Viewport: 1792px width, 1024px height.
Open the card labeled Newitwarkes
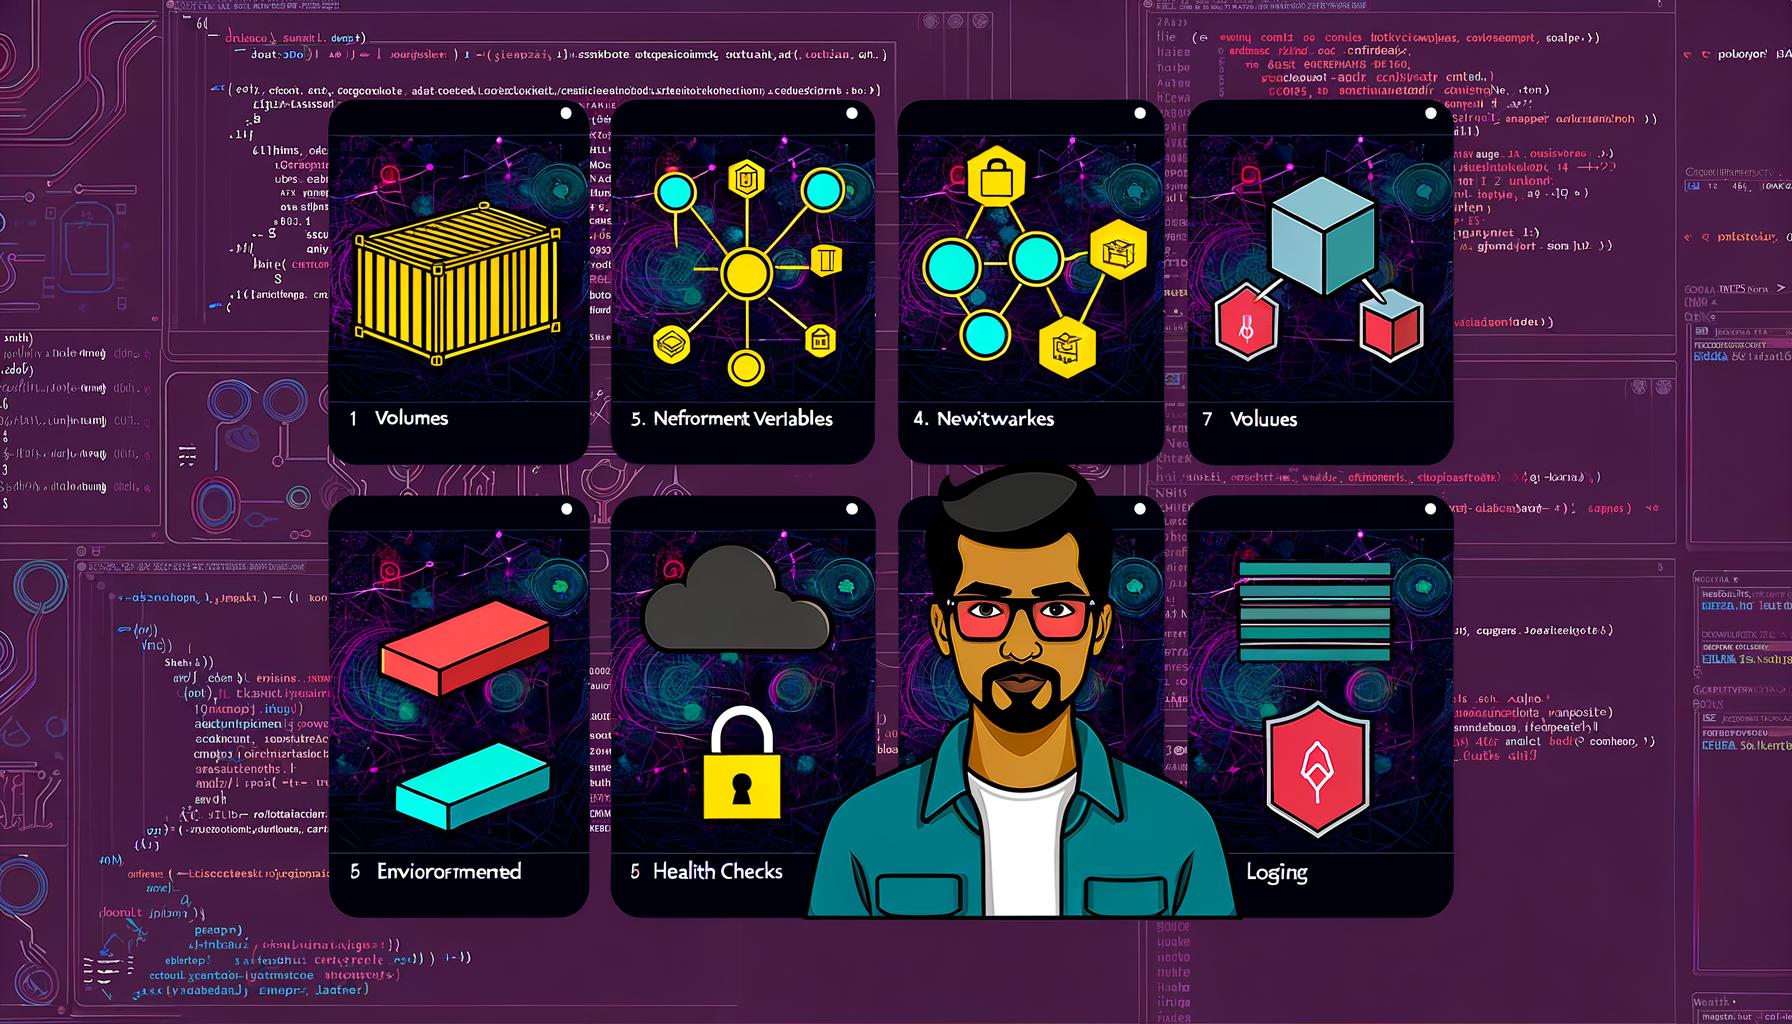click(993, 419)
